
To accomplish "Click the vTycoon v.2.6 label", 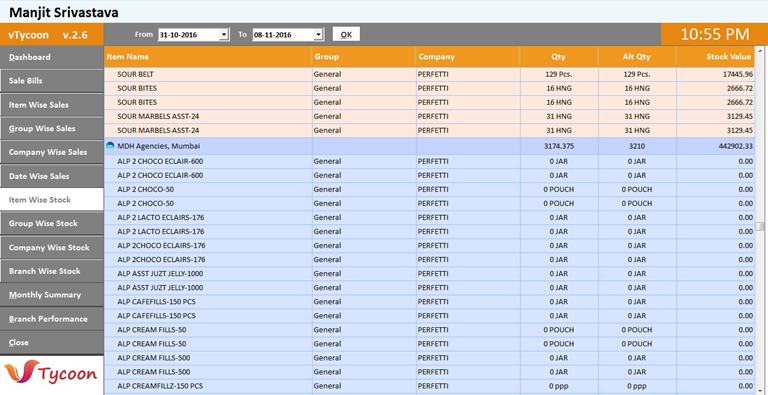I will click(48, 35).
